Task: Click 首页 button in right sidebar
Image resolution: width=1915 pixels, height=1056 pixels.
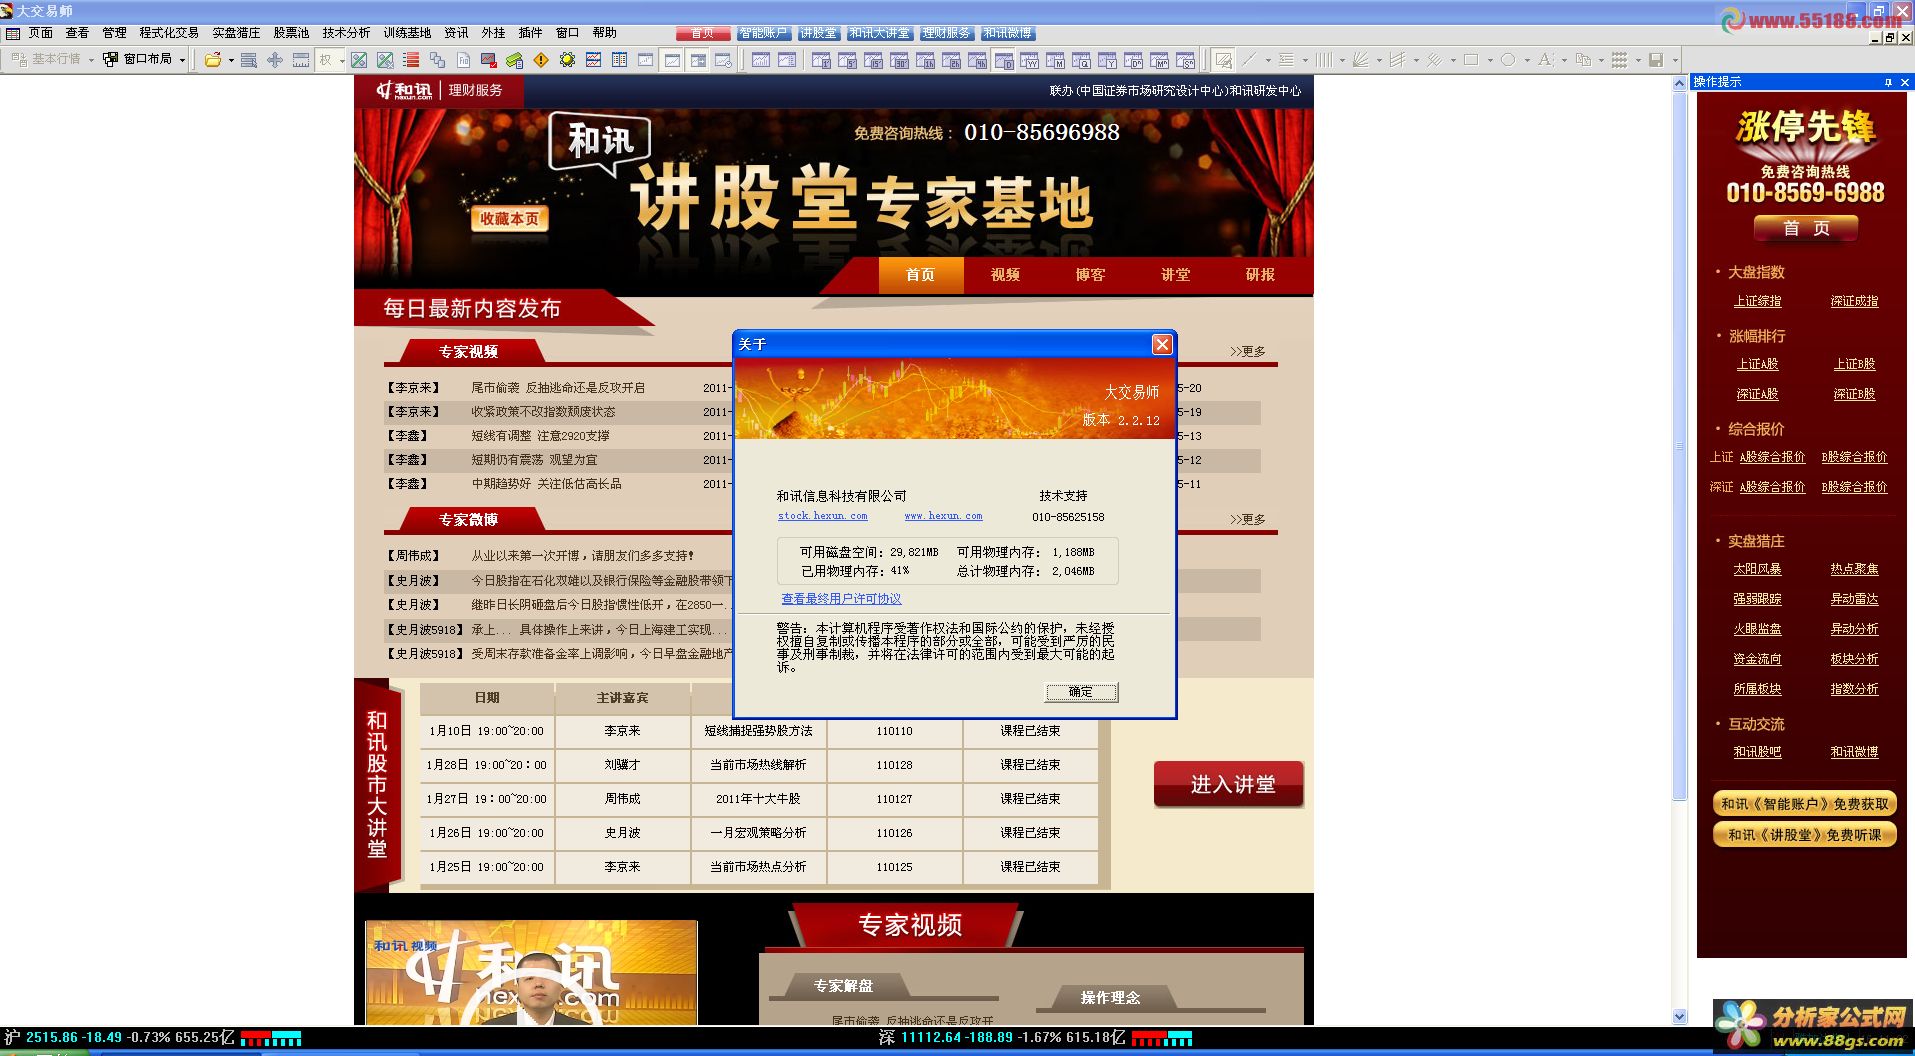Action: pos(1806,228)
